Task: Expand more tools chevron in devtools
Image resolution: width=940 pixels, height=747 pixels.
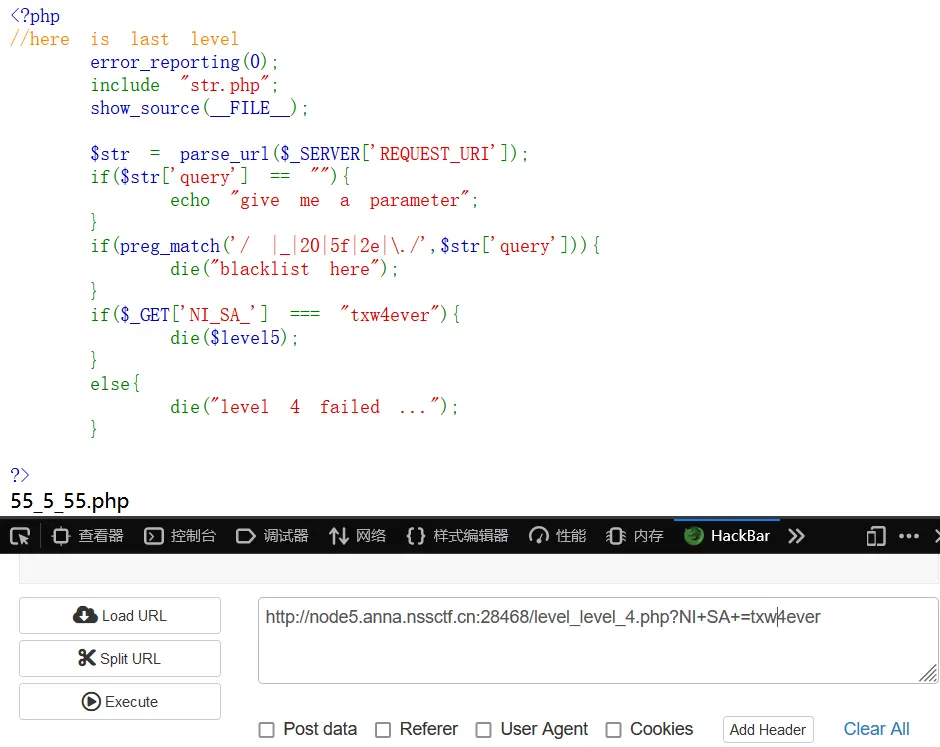Action: point(796,536)
